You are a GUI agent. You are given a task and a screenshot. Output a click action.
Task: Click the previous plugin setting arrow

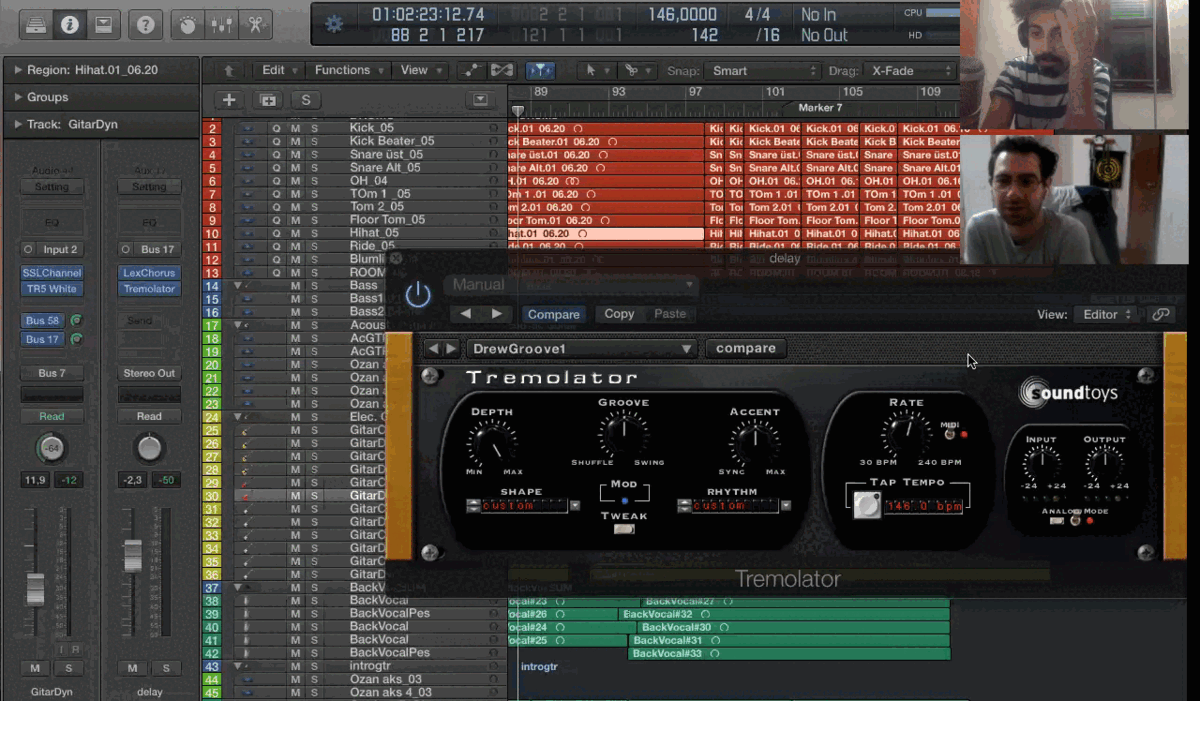[x=465, y=314]
